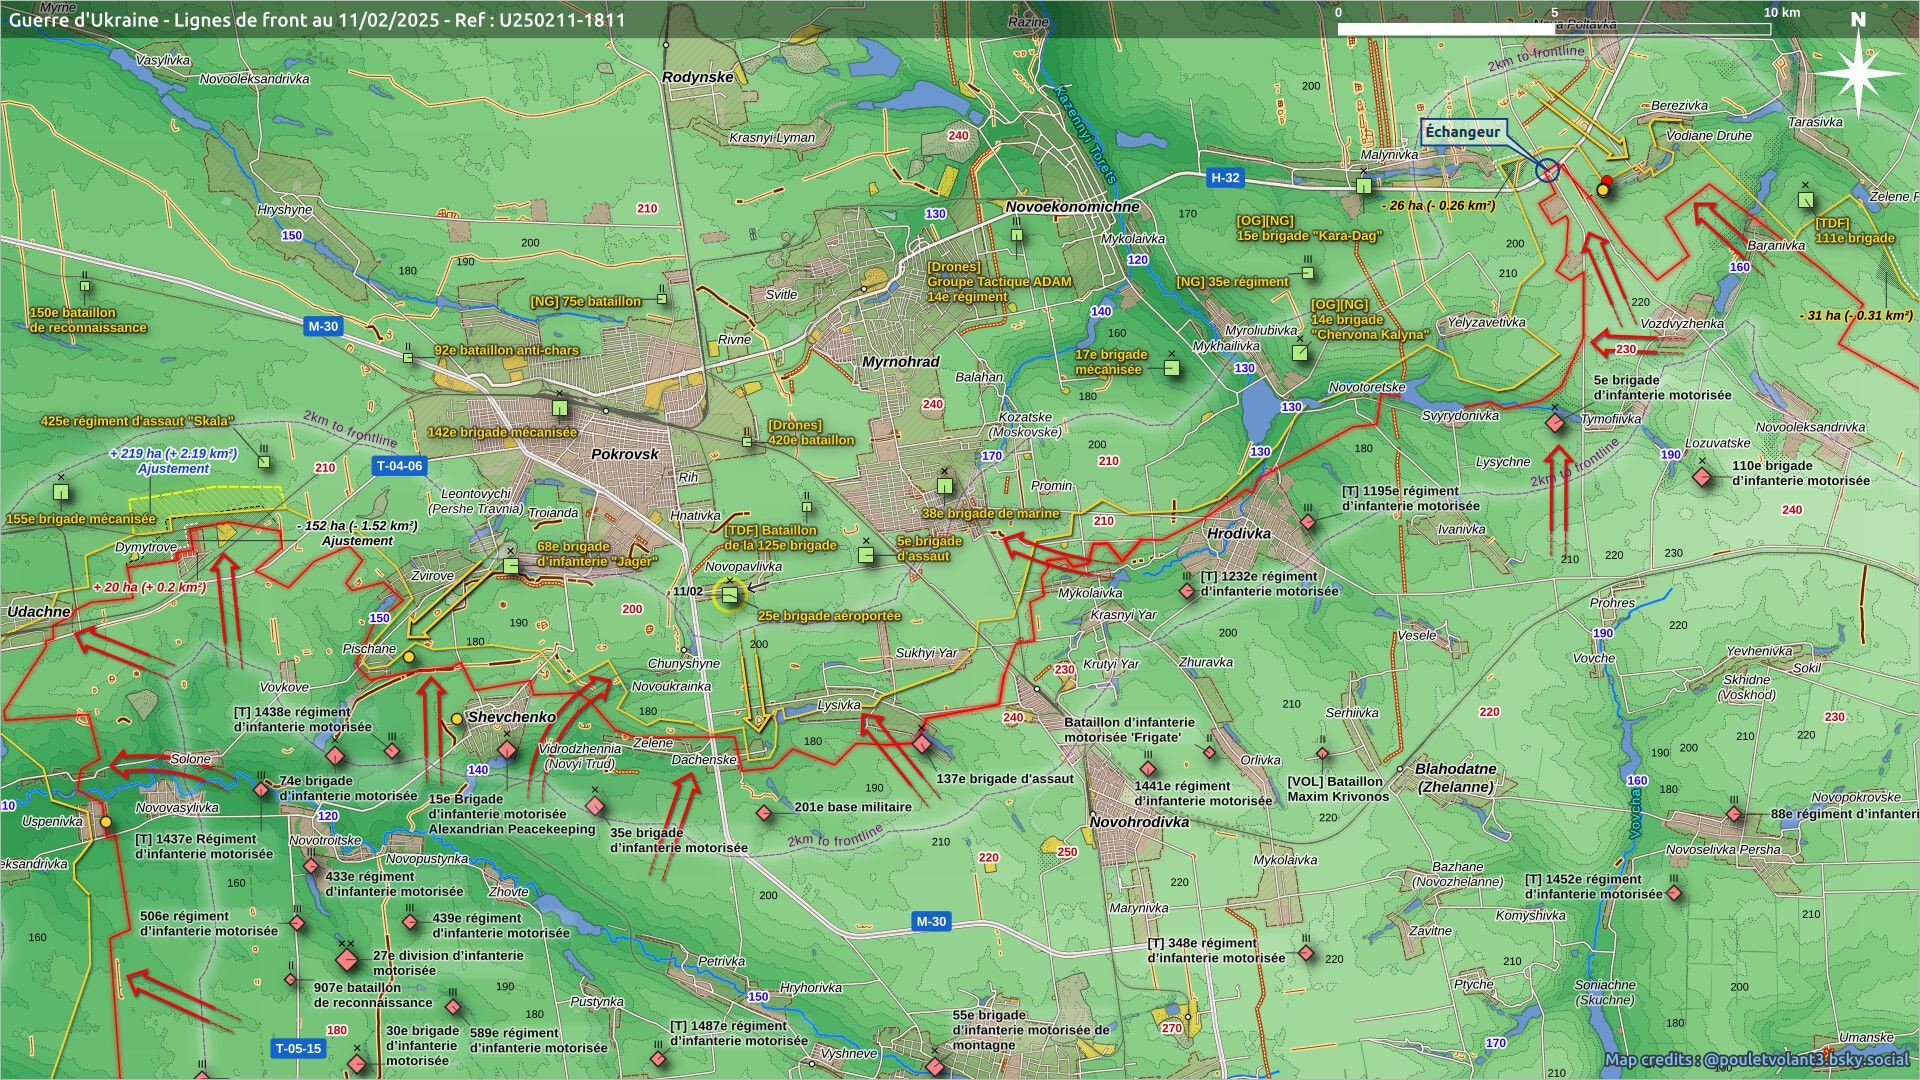Select the T-05-15 road shield
Viewport: 1920px width, 1080px height.
click(298, 1048)
